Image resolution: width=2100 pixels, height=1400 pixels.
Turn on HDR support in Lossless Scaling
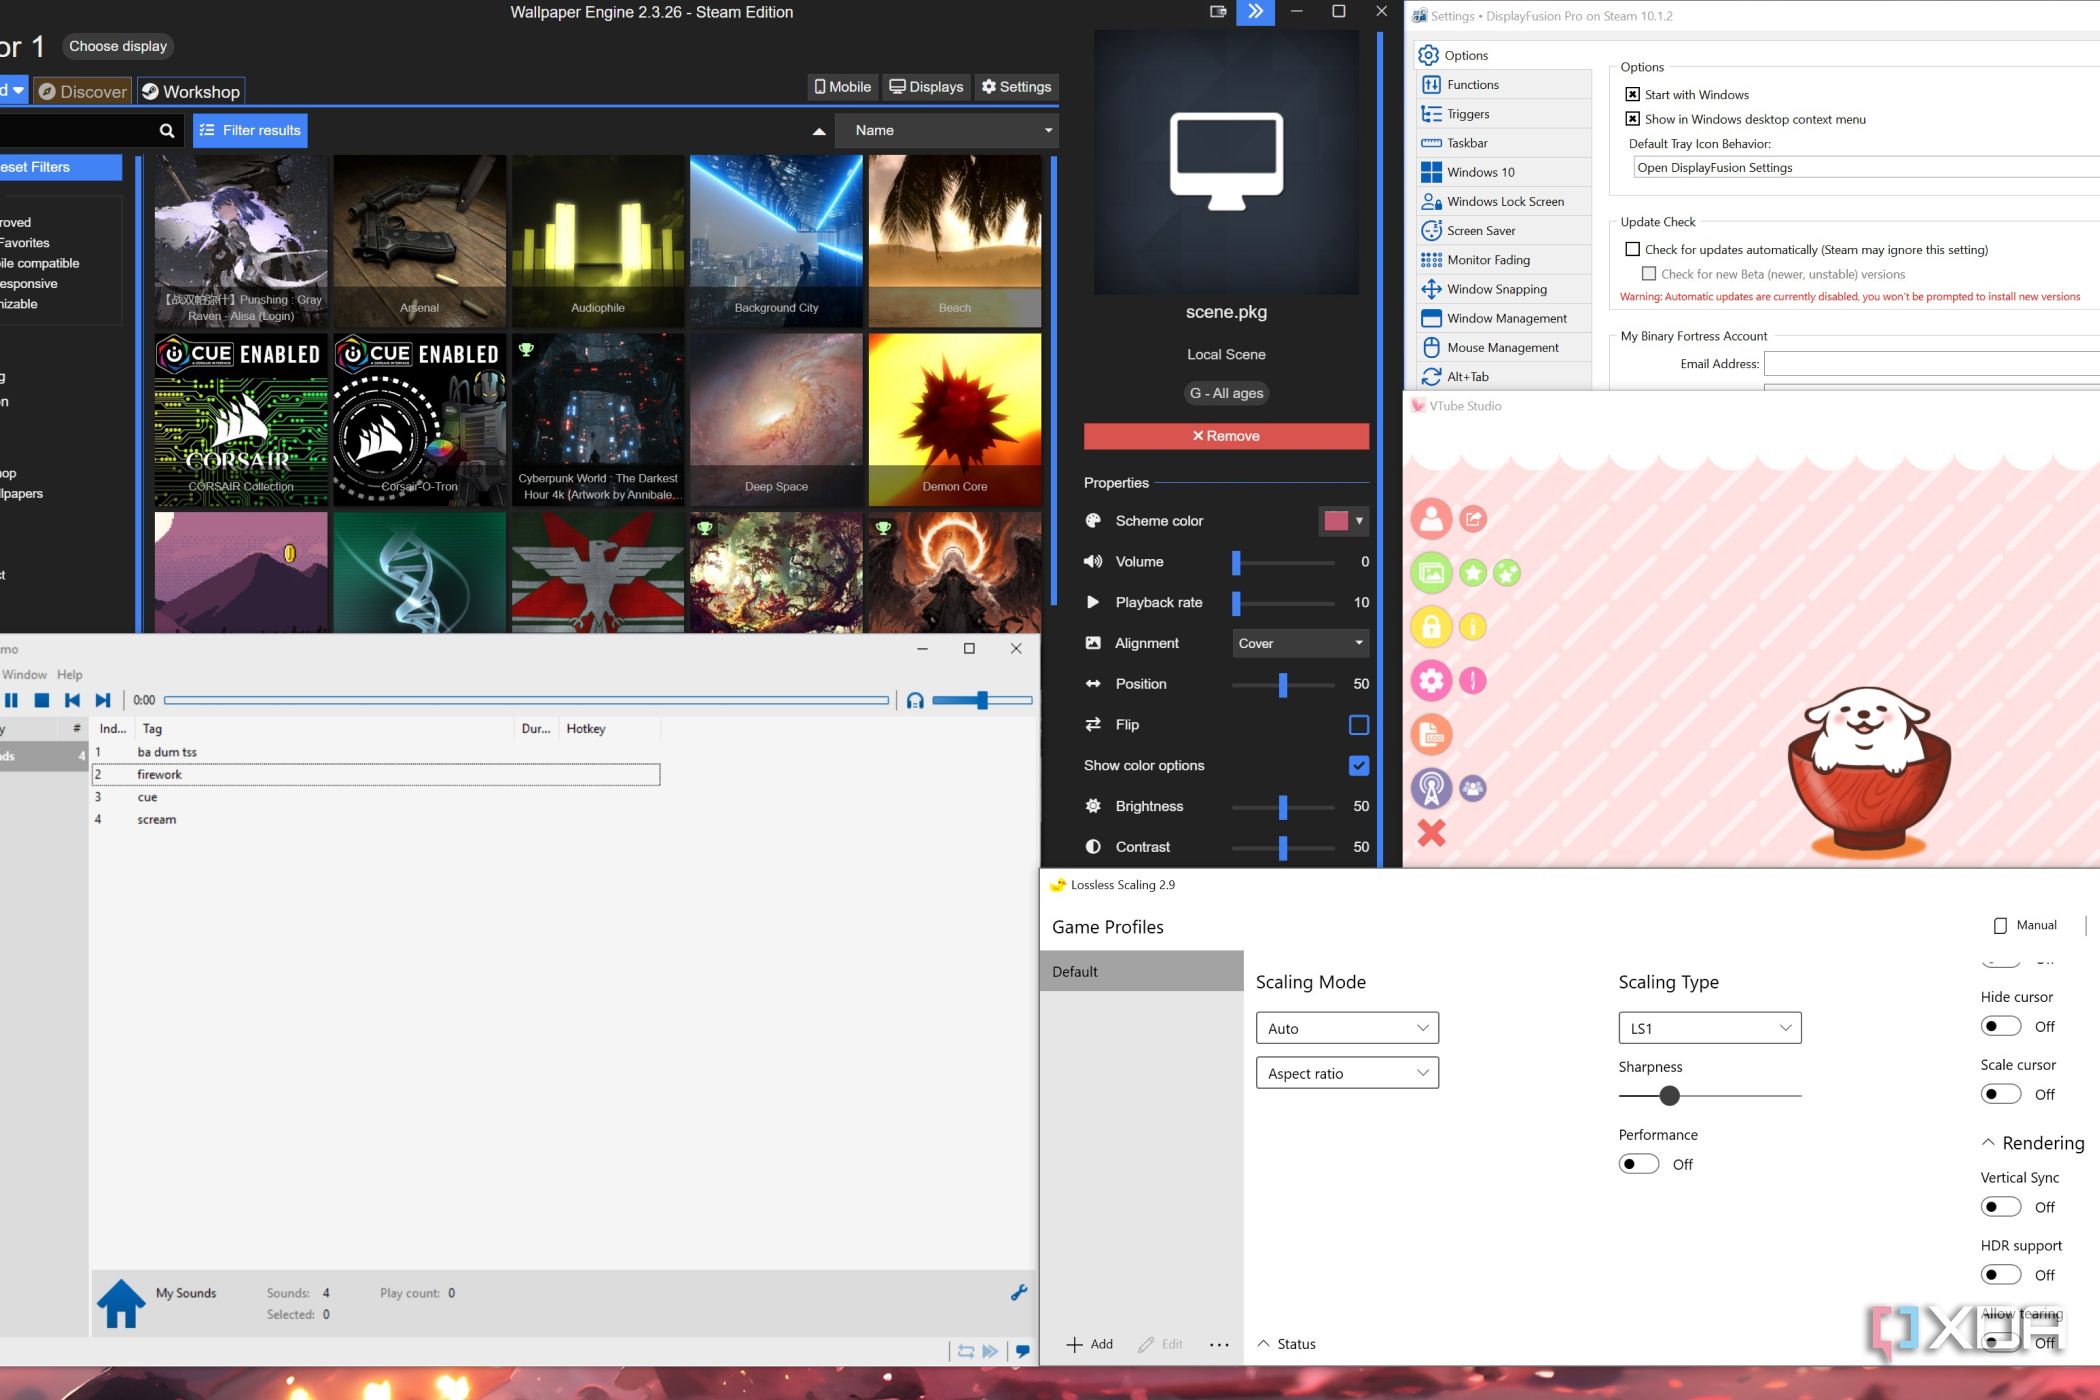tap(2000, 1274)
